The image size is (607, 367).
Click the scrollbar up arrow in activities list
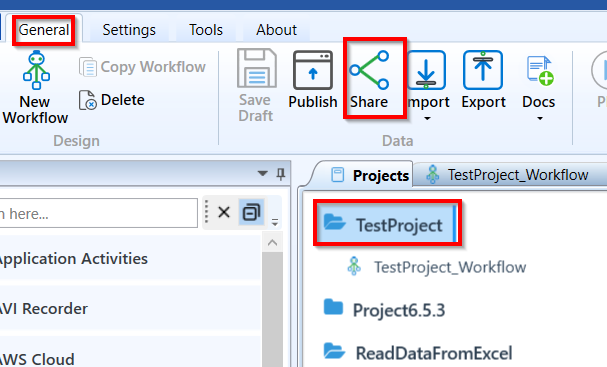[273, 243]
